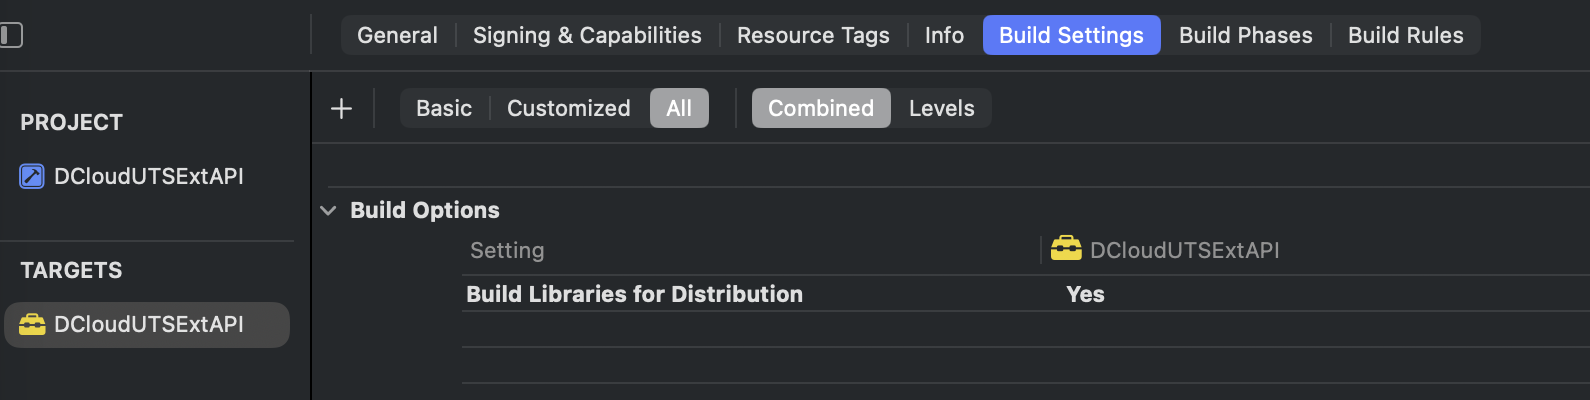Screen dimensions: 1590x400
Task: Switch to Combined view
Action: [821, 108]
